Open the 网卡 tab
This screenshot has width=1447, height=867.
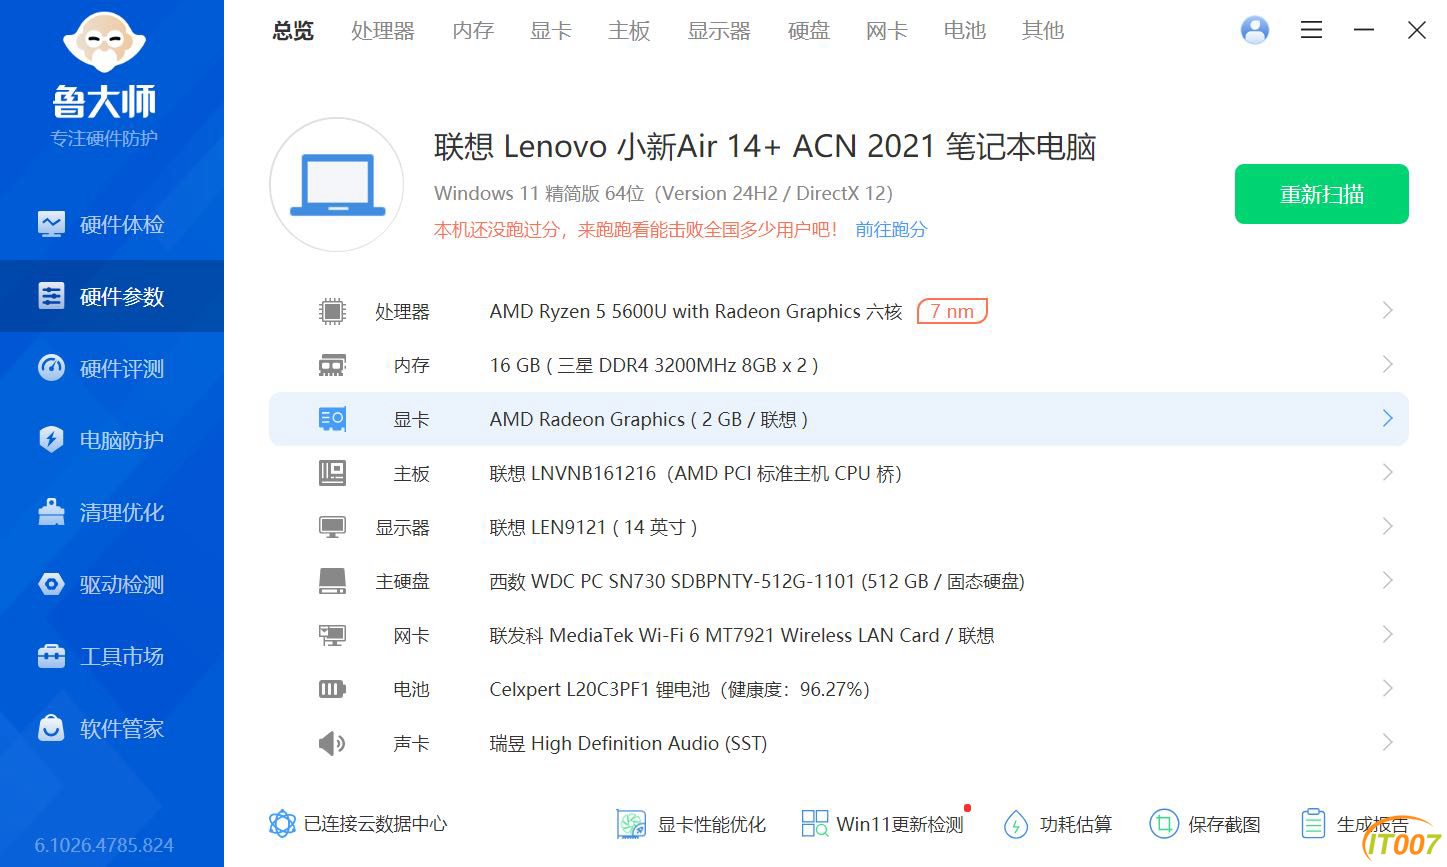click(x=887, y=31)
